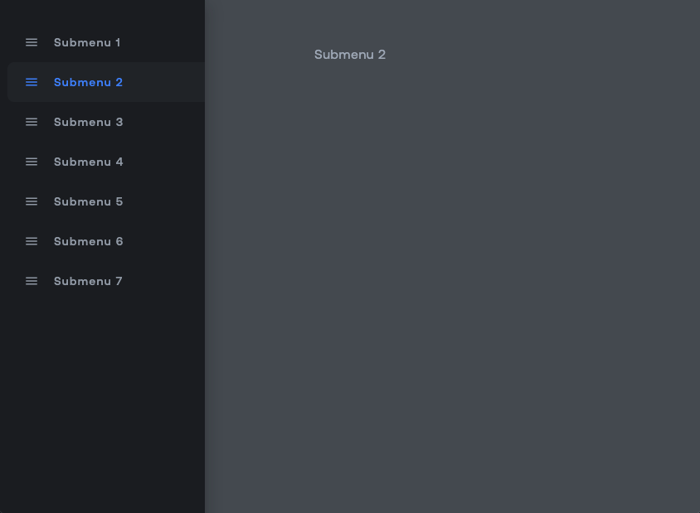Click blank row space right of Submenu 5 label
Image resolution: width=700 pixels, height=513 pixels.
click(165, 202)
